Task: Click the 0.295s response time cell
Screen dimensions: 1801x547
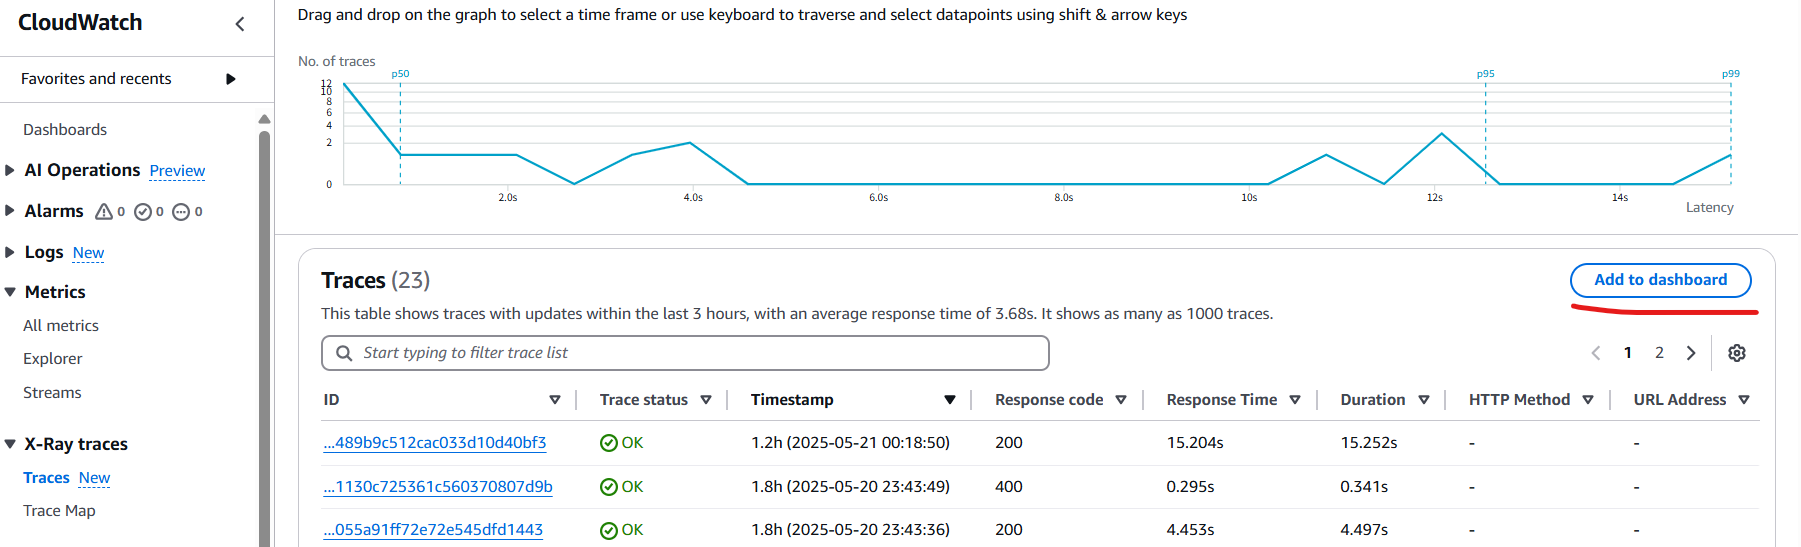Action: [1190, 487]
